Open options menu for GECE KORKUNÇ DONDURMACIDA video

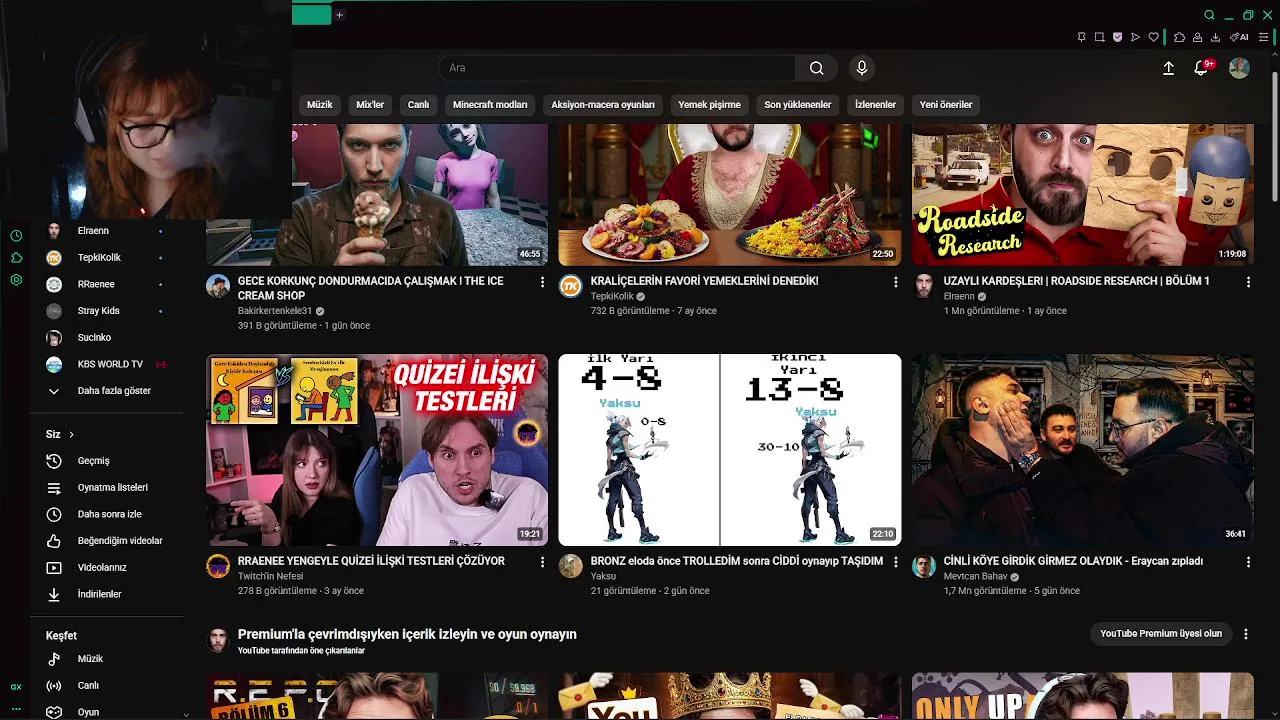click(x=543, y=283)
